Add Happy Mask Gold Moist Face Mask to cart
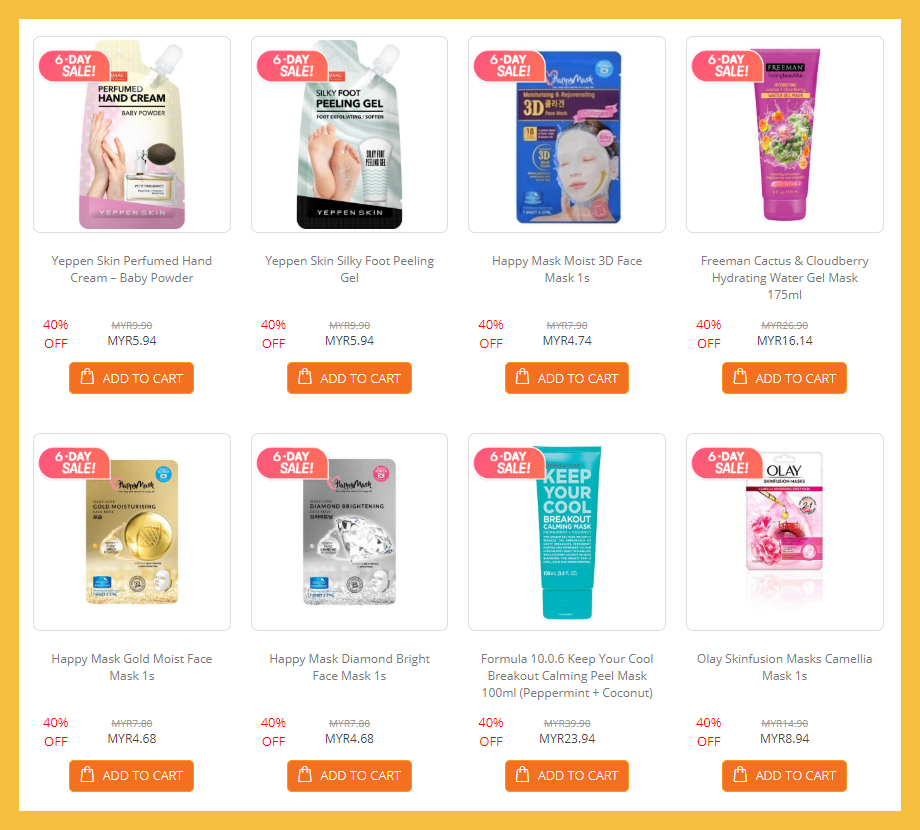 click(131, 775)
